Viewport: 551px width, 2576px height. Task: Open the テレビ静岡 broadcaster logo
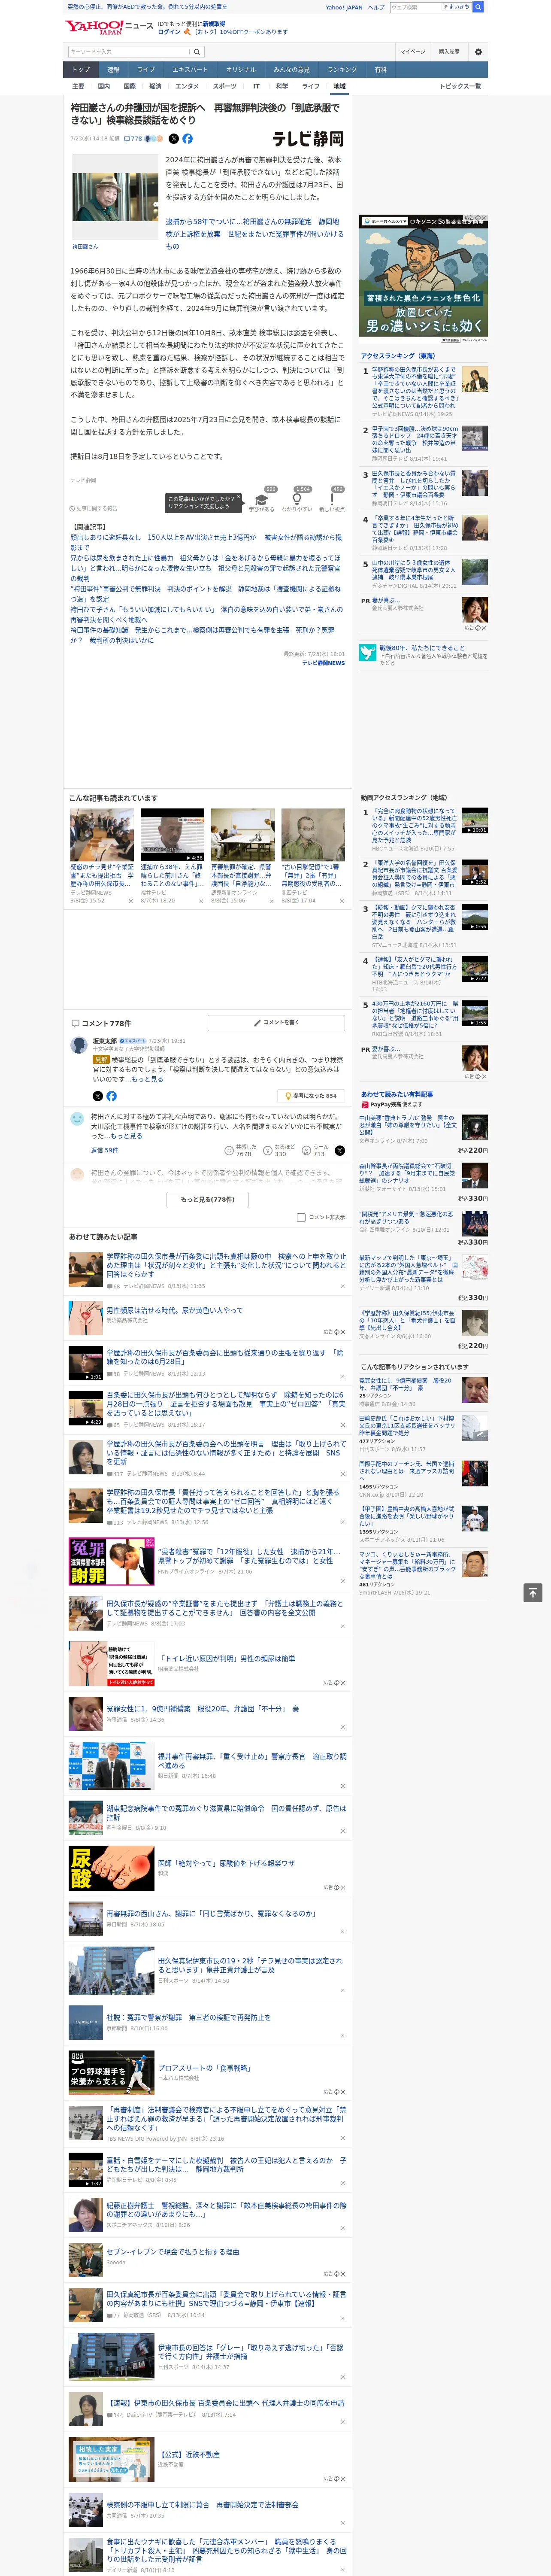click(x=308, y=139)
